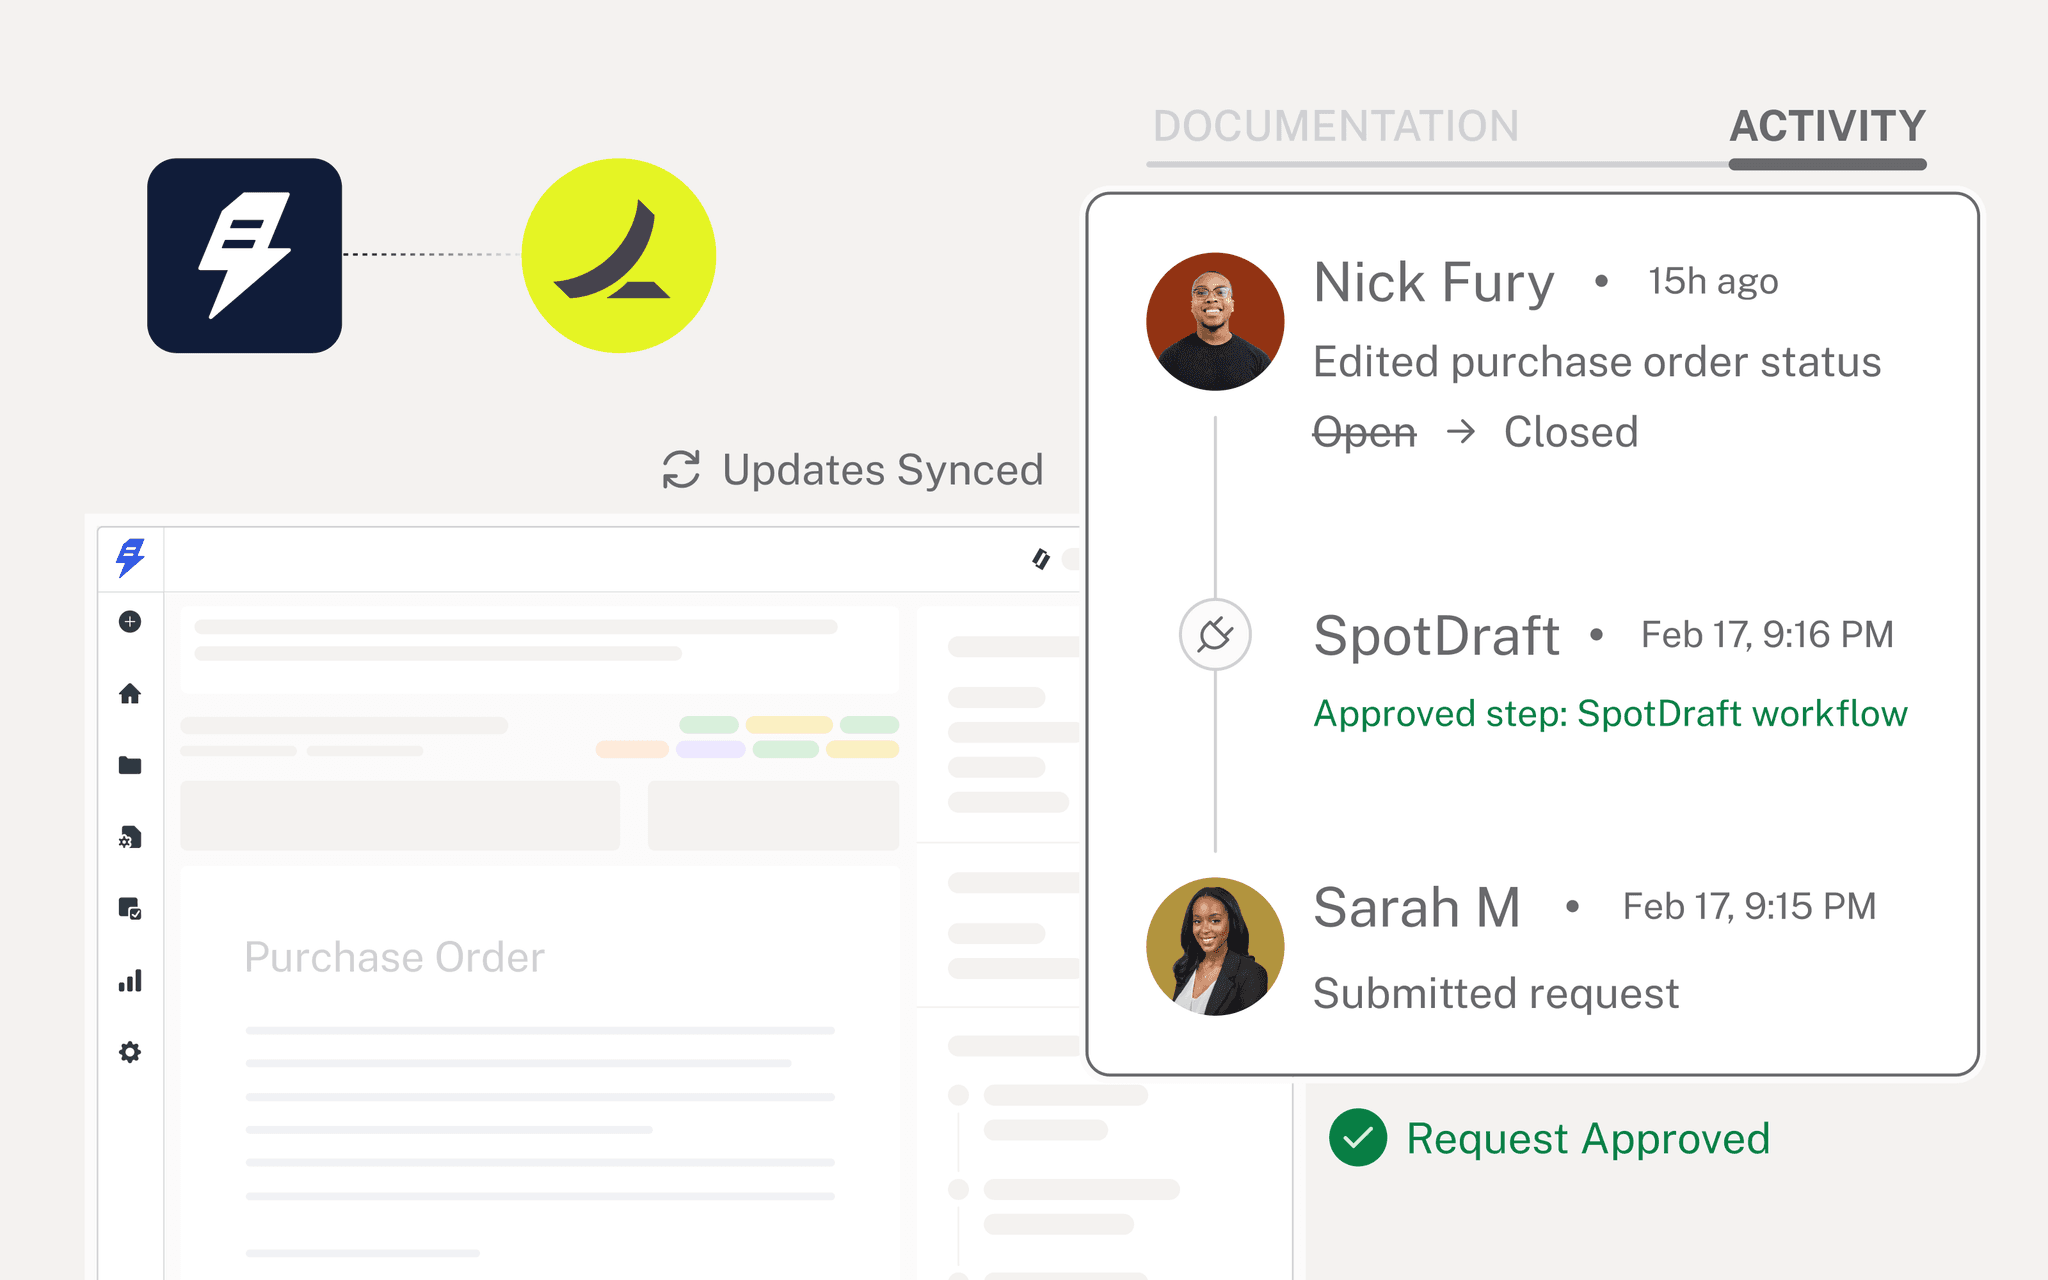
Task: Click the 'Submitted request' text
Action: [x=1496, y=994]
